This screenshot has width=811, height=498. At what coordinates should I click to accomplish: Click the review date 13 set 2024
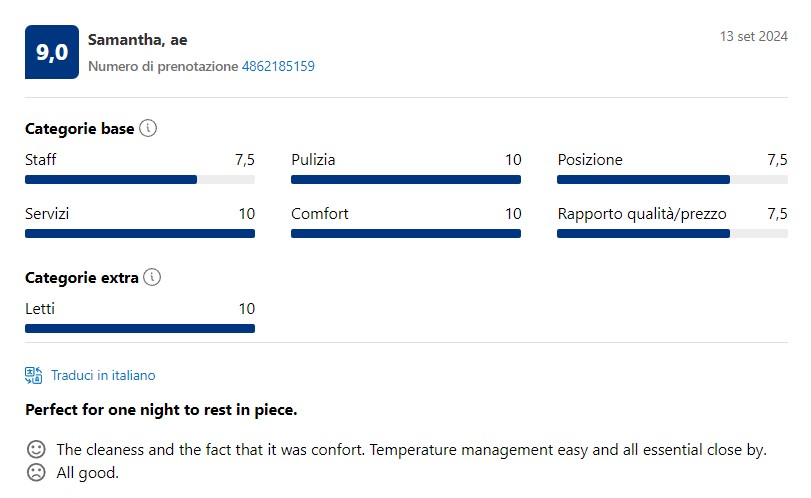pos(754,36)
